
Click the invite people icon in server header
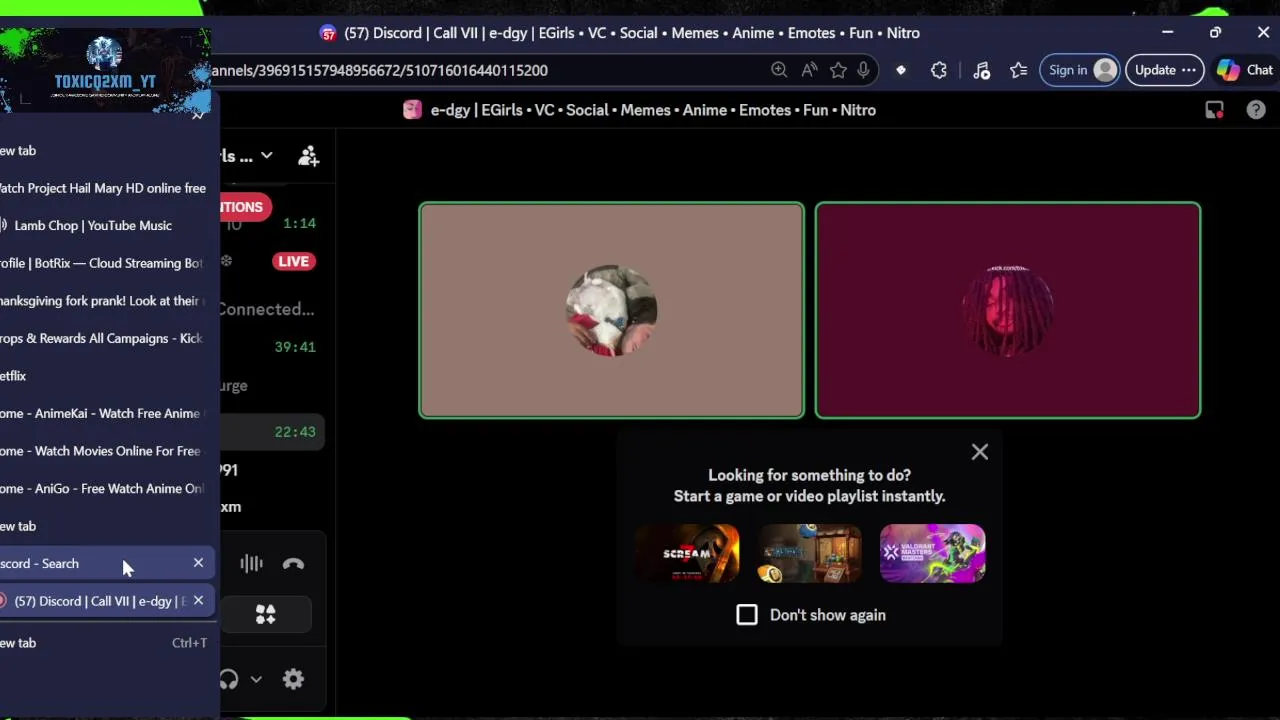click(x=309, y=156)
